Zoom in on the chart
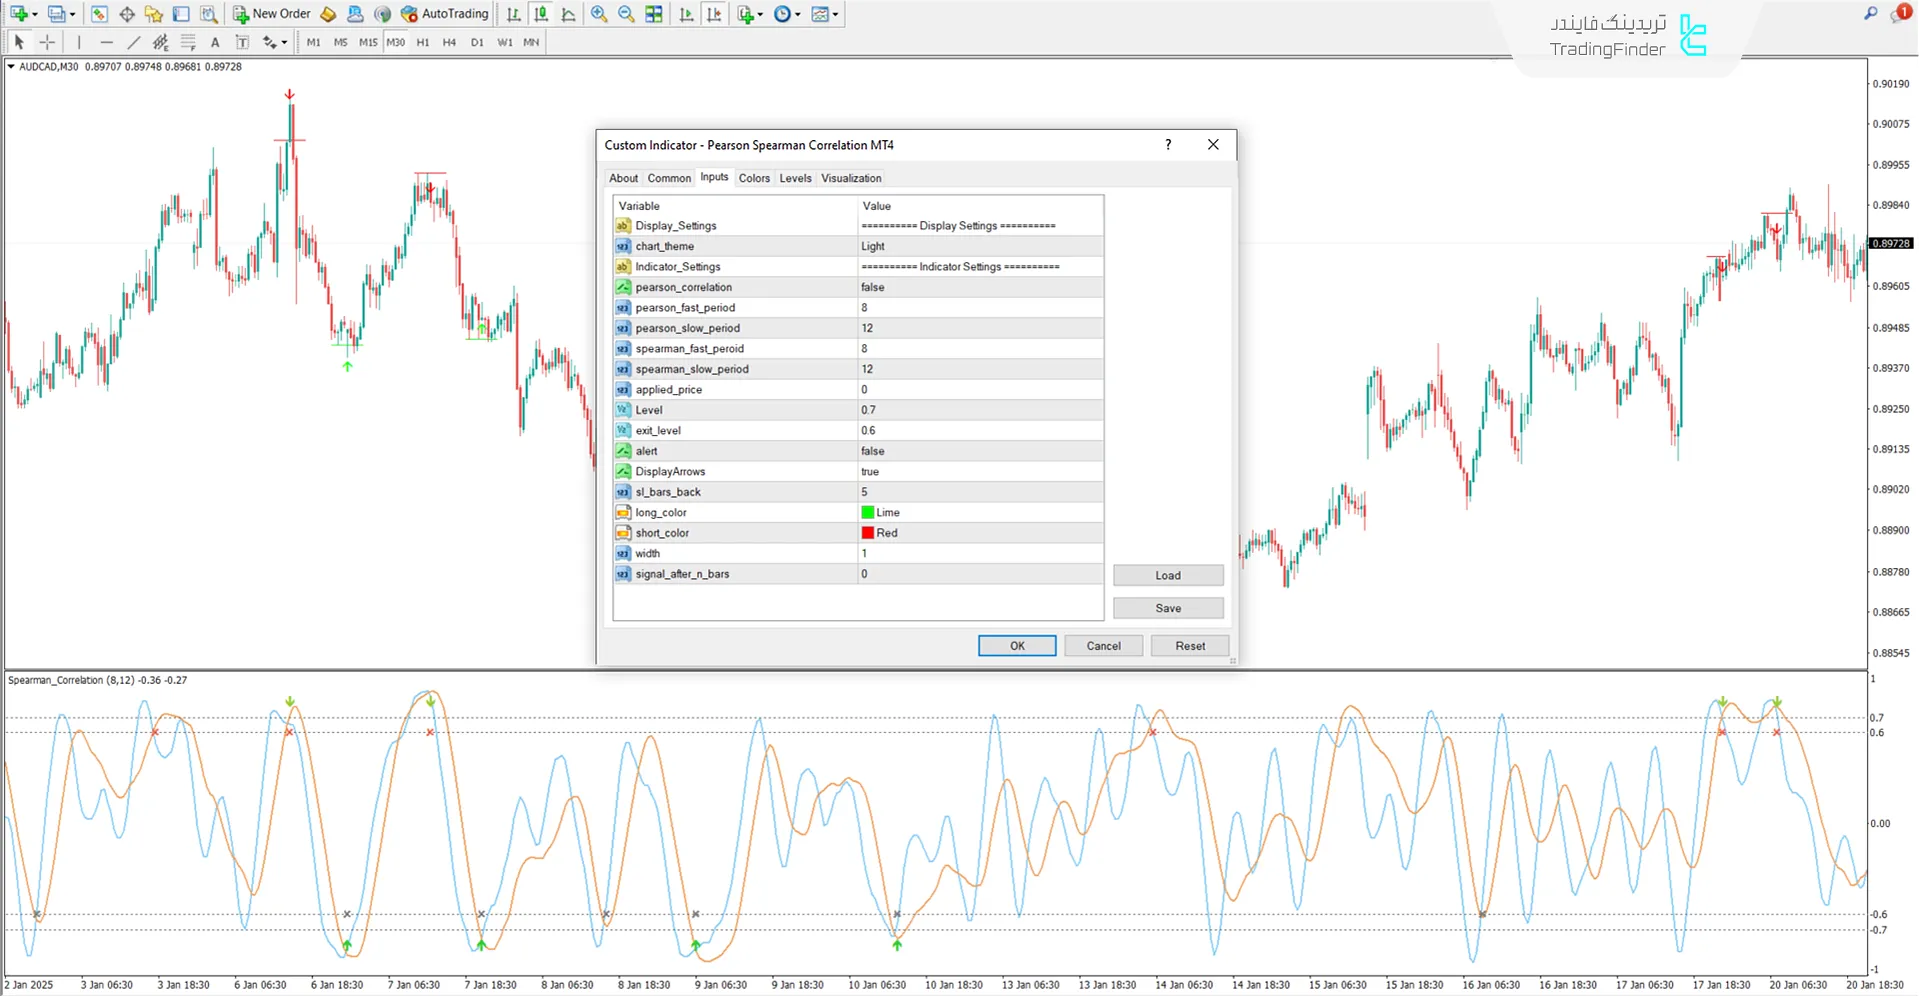The height and width of the screenshot is (996, 1920). [x=598, y=14]
